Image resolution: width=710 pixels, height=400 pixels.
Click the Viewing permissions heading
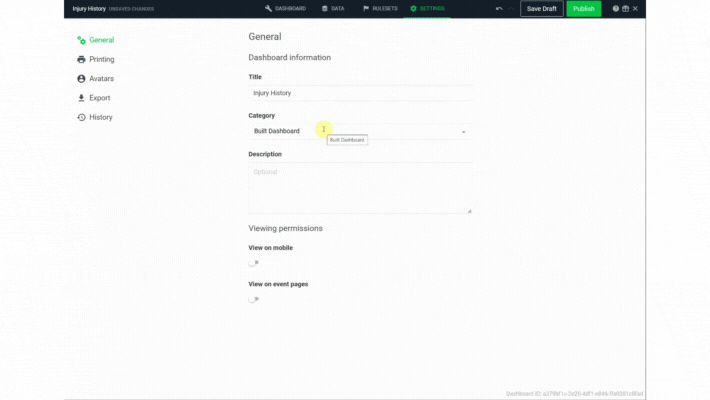285,228
